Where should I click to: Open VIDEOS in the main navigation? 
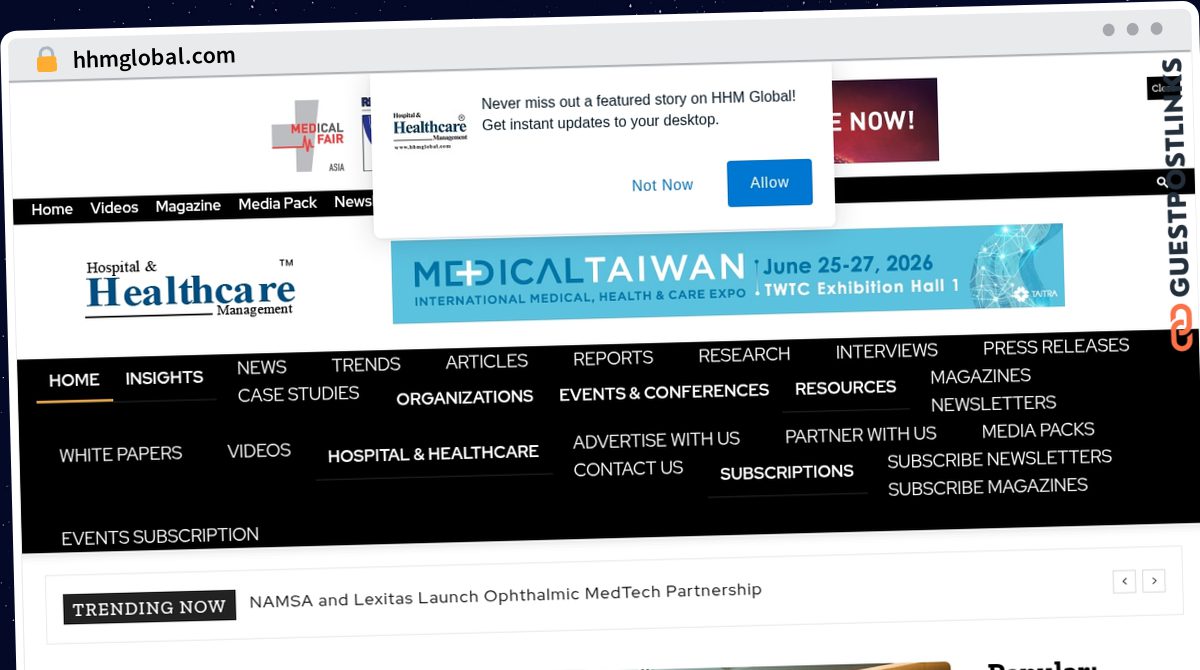(x=259, y=451)
